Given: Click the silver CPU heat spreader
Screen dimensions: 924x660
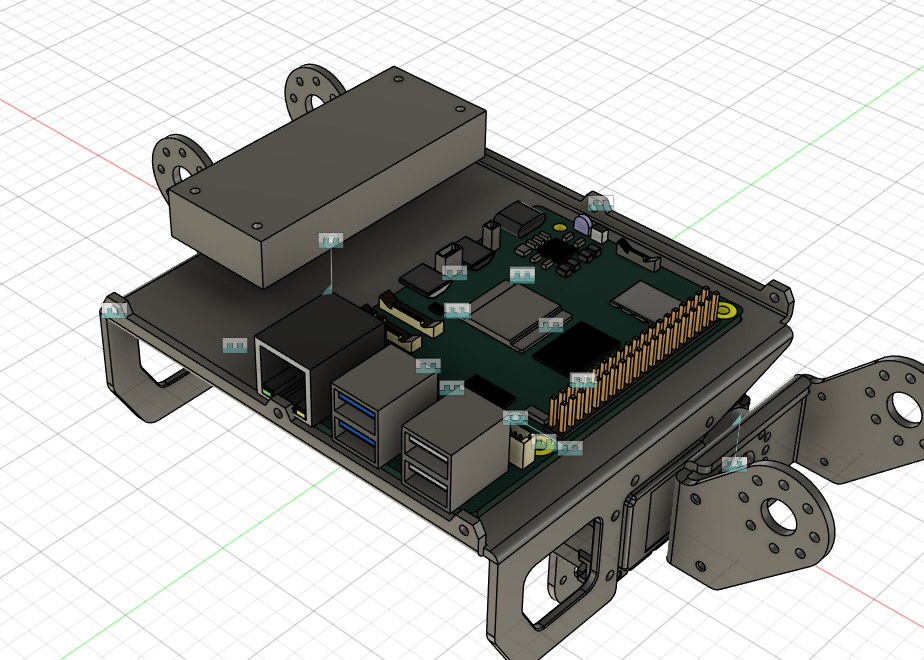Looking at the screenshot, I should [x=514, y=316].
